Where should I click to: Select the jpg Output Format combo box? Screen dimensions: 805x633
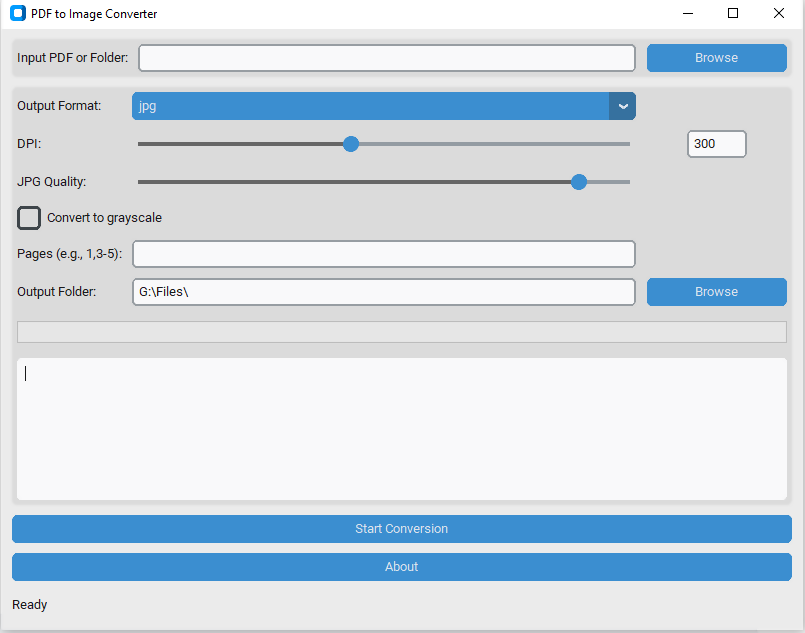coord(384,106)
